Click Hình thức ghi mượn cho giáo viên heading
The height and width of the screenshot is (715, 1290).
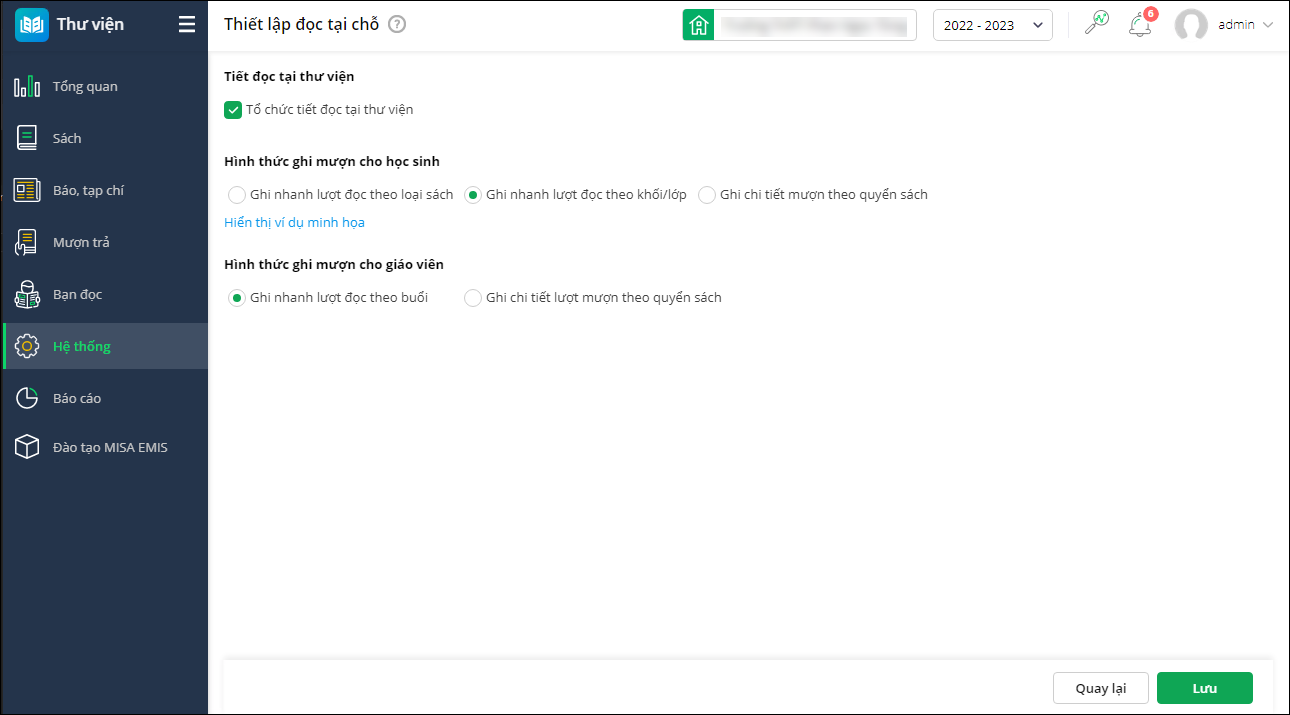click(x=334, y=264)
